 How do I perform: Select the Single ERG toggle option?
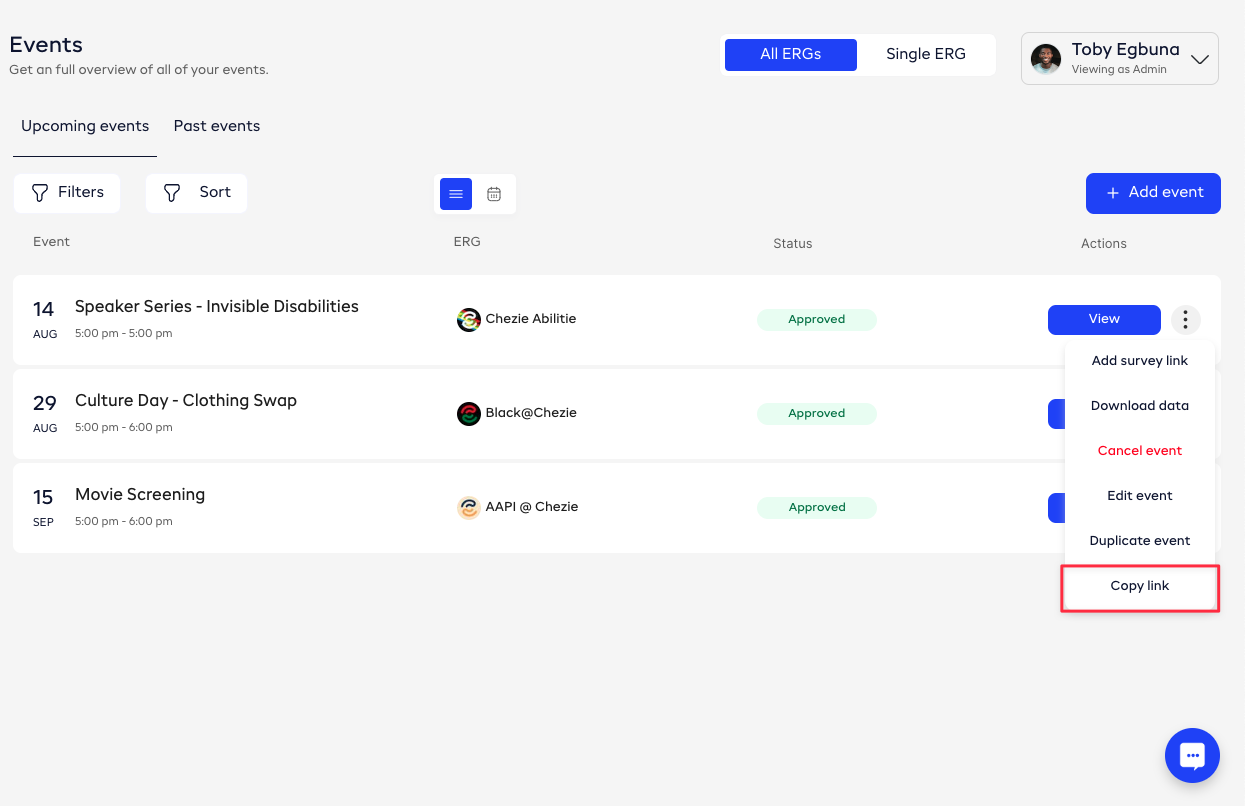(x=926, y=55)
